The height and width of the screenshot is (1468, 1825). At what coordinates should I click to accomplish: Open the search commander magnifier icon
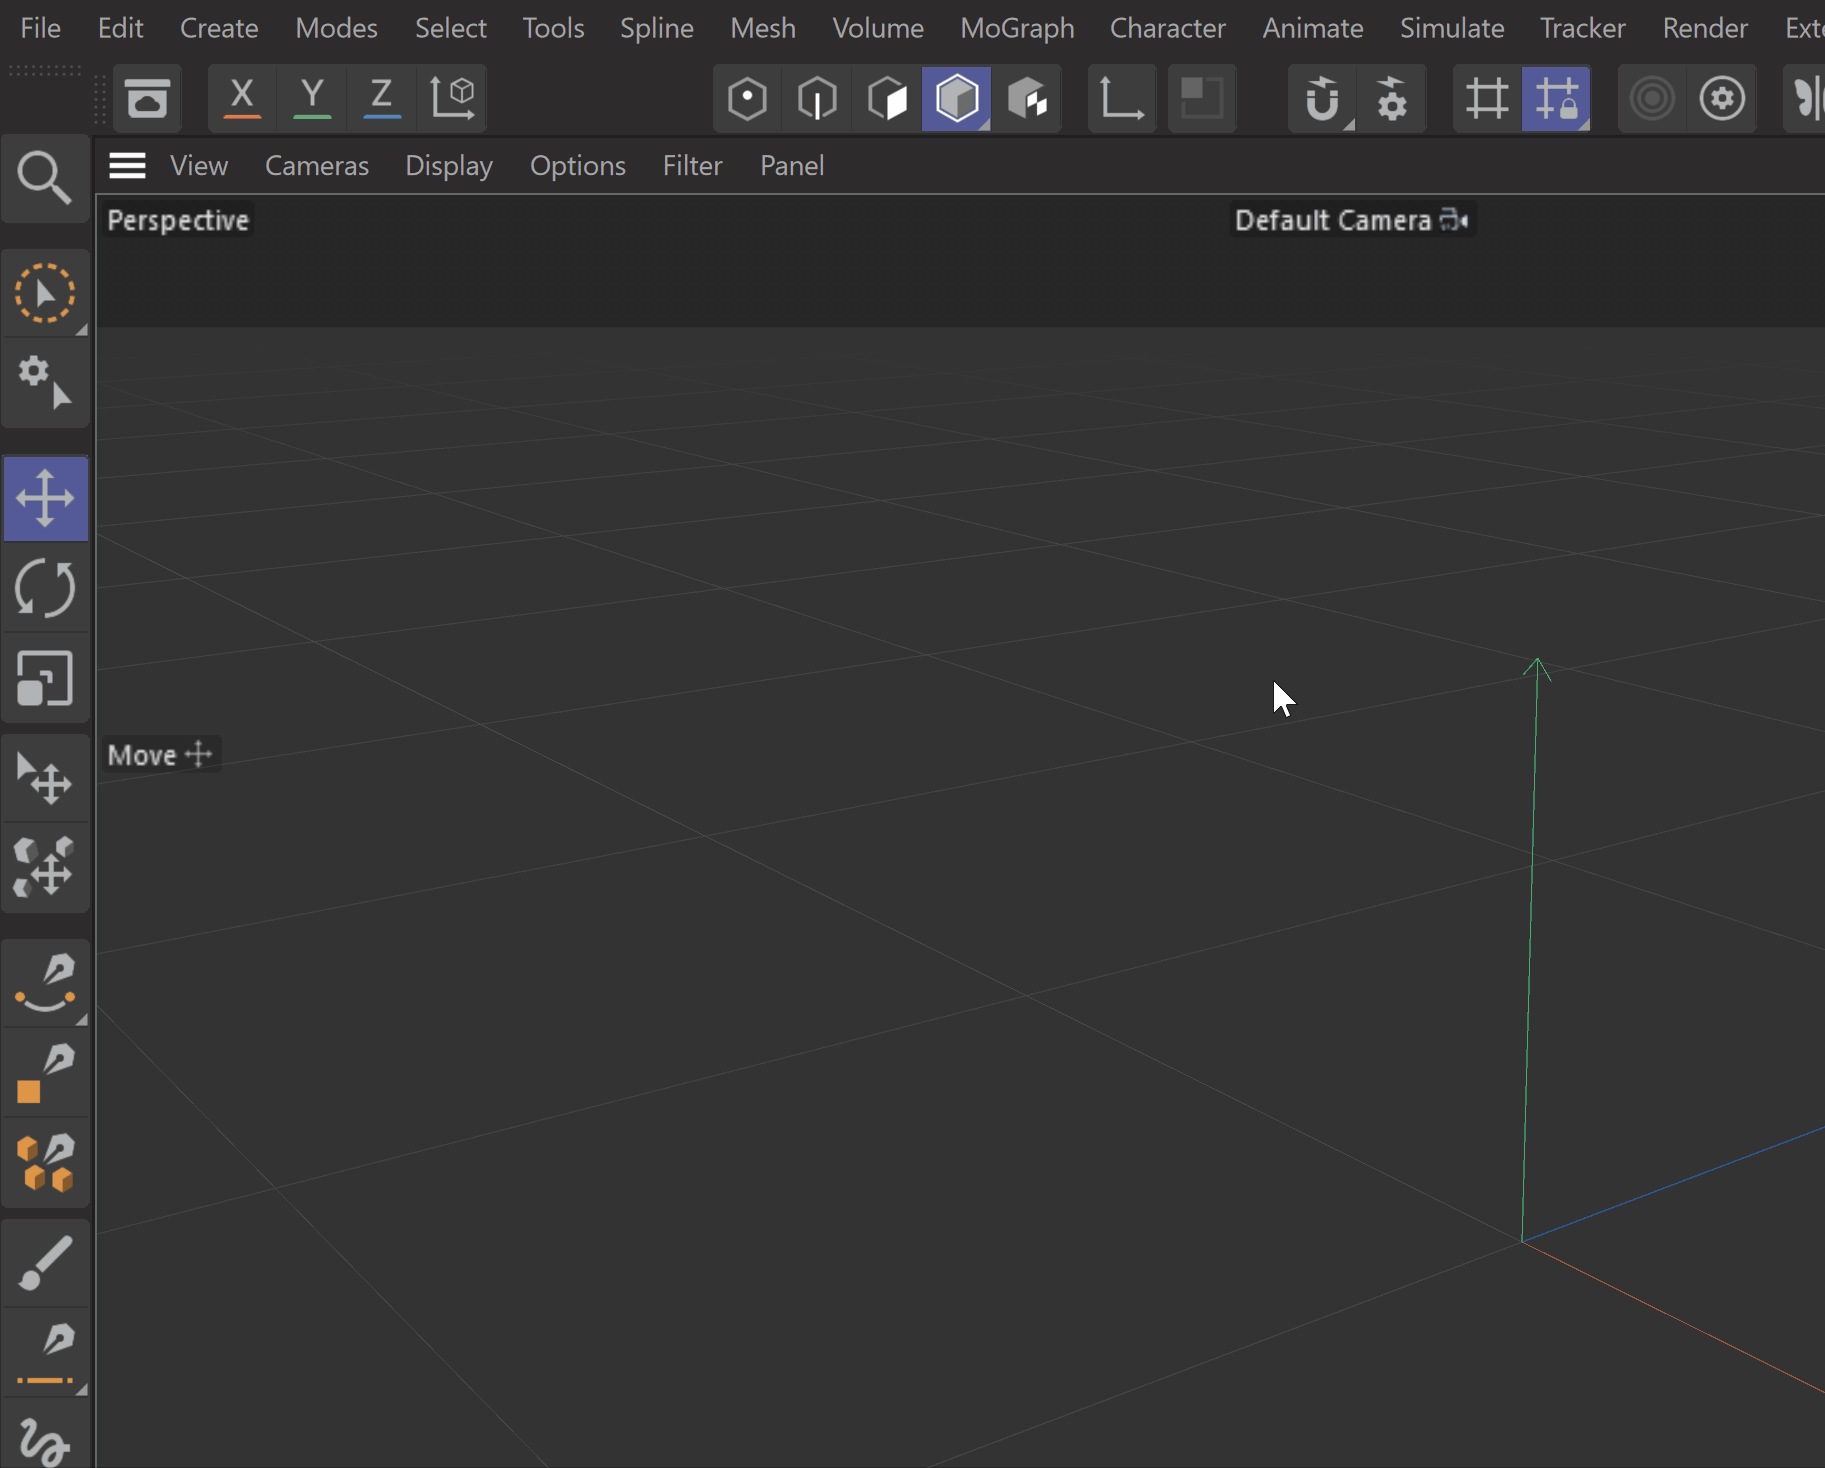(x=45, y=178)
